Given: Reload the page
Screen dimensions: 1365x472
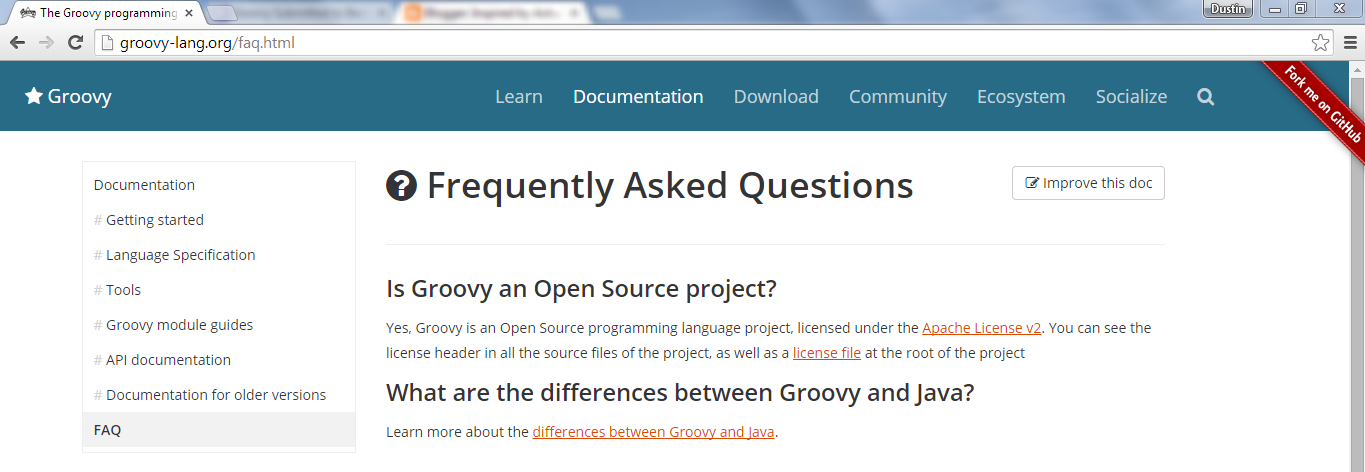Looking at the screenshot, I should (74, 43).
